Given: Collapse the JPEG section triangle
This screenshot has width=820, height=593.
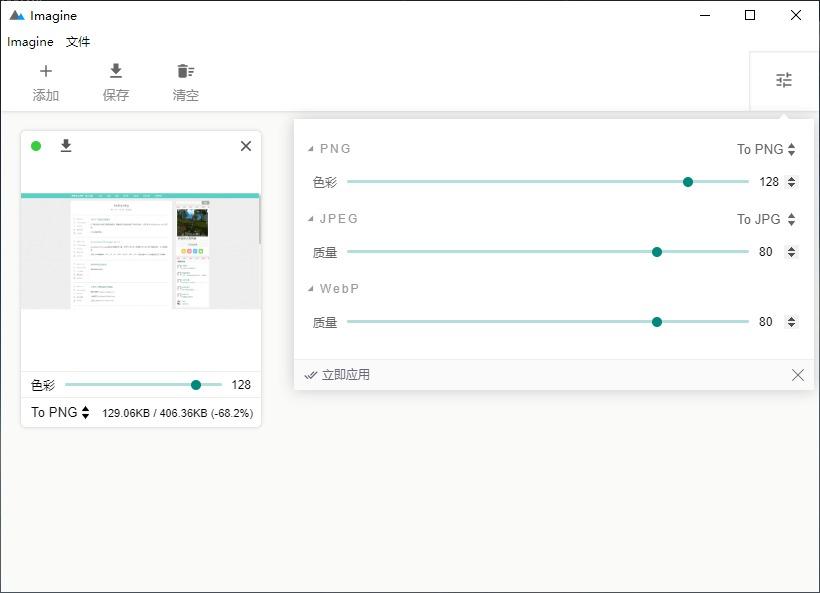Looking at the screenshot, I should (x=311, y=219).
